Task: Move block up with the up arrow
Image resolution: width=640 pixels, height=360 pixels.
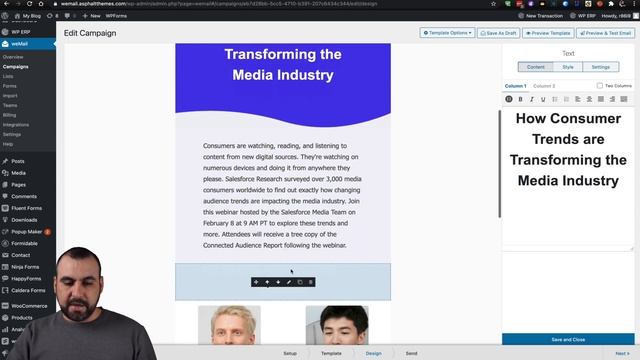Action: pos(267,282)
